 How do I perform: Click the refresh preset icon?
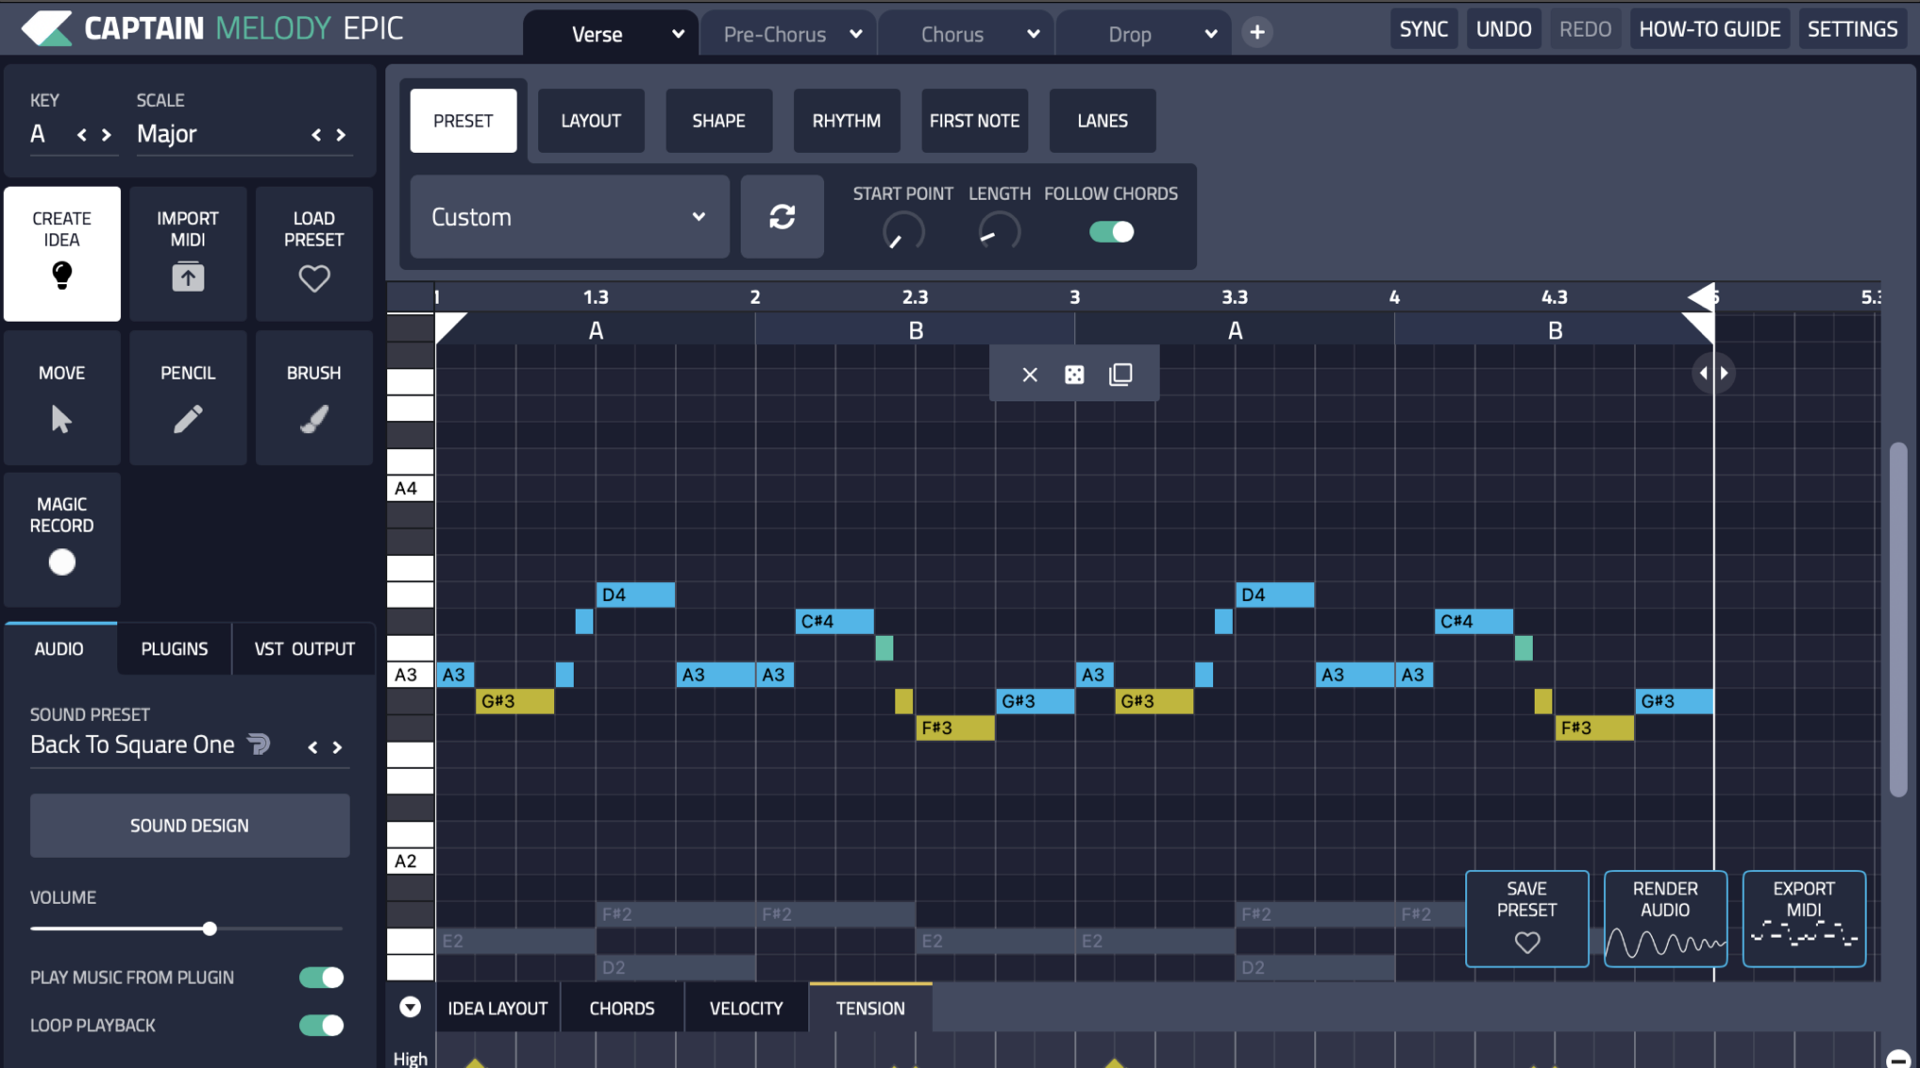[x=782, y=217]
